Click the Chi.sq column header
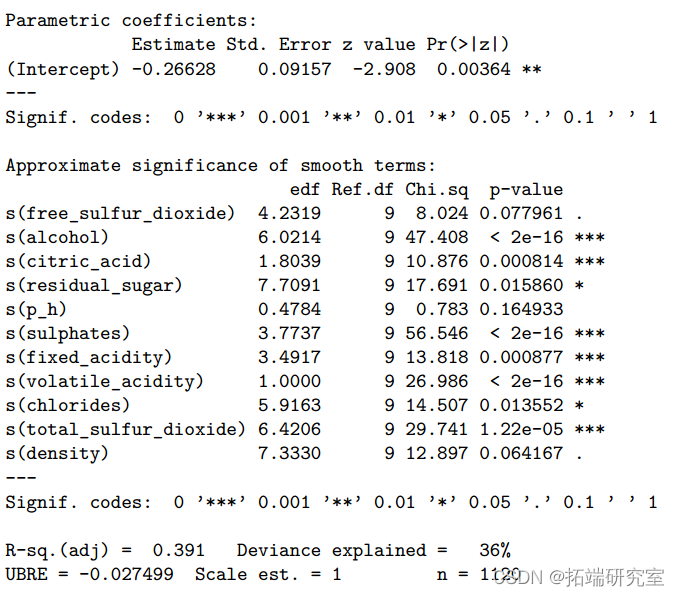This screenshot has width=679, height=596. (436, 190)
